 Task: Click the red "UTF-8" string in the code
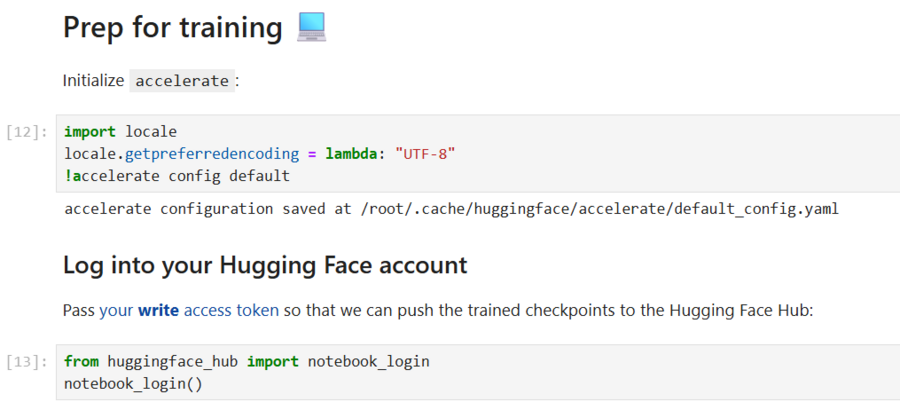(x=425, y=154)
